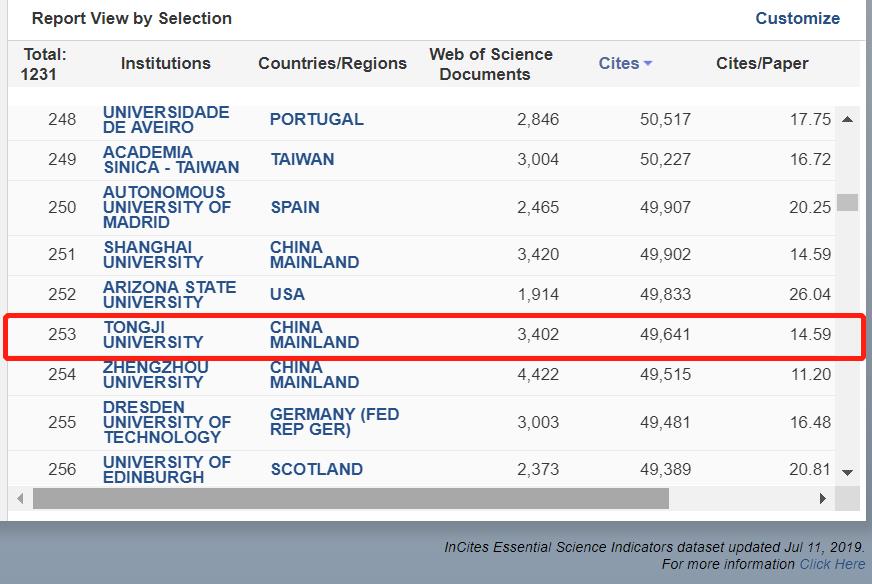Open the Customize link

(x=797, y=18)
